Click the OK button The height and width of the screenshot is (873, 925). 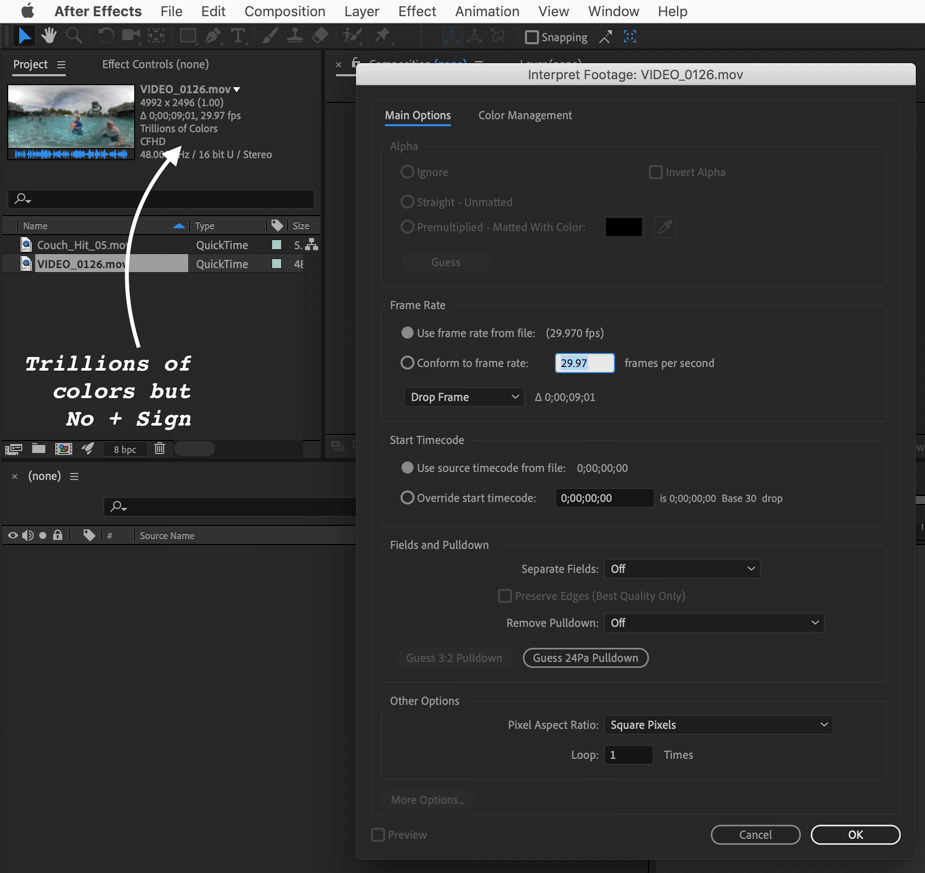click(x=855, y=835)
